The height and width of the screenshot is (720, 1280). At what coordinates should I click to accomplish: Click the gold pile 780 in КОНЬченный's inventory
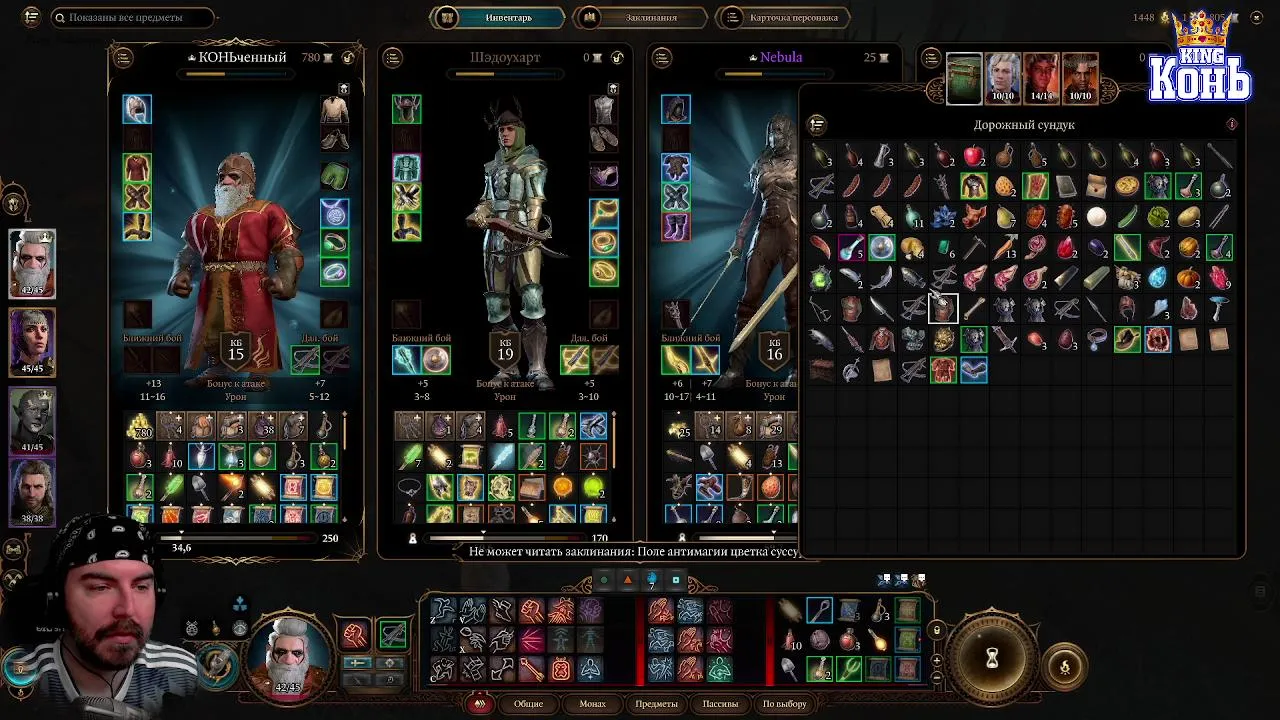pos(139,427)
